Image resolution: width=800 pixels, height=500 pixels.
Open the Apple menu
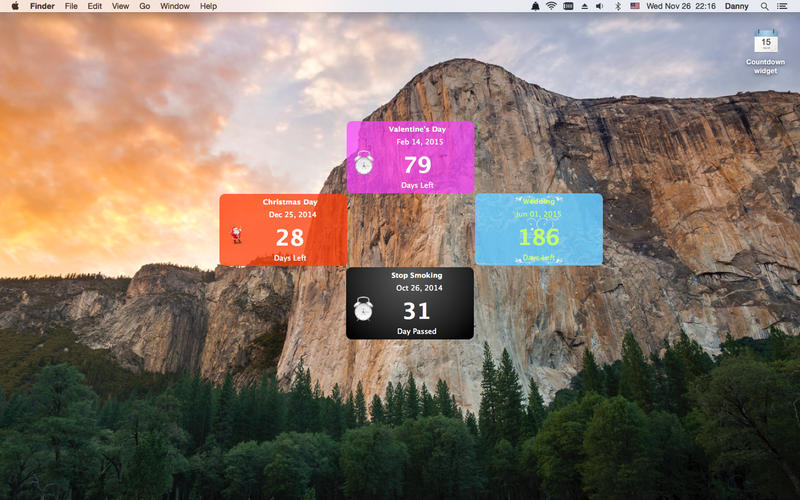click(15, 6)
